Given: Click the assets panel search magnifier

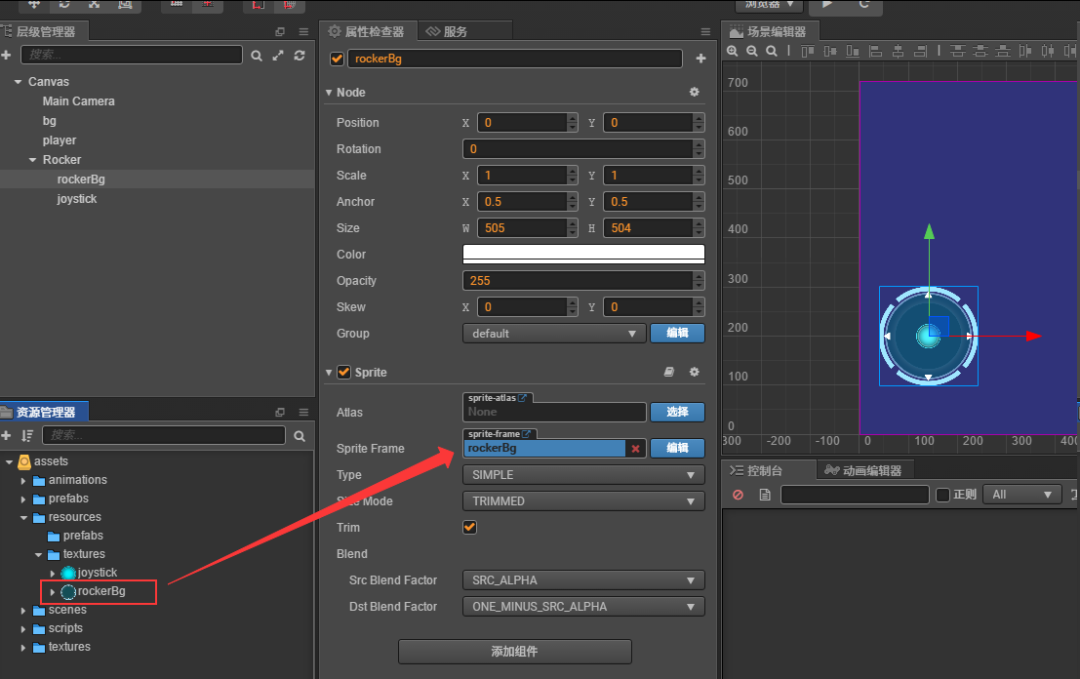Looking at the screenshot, I should pos(300,436).
